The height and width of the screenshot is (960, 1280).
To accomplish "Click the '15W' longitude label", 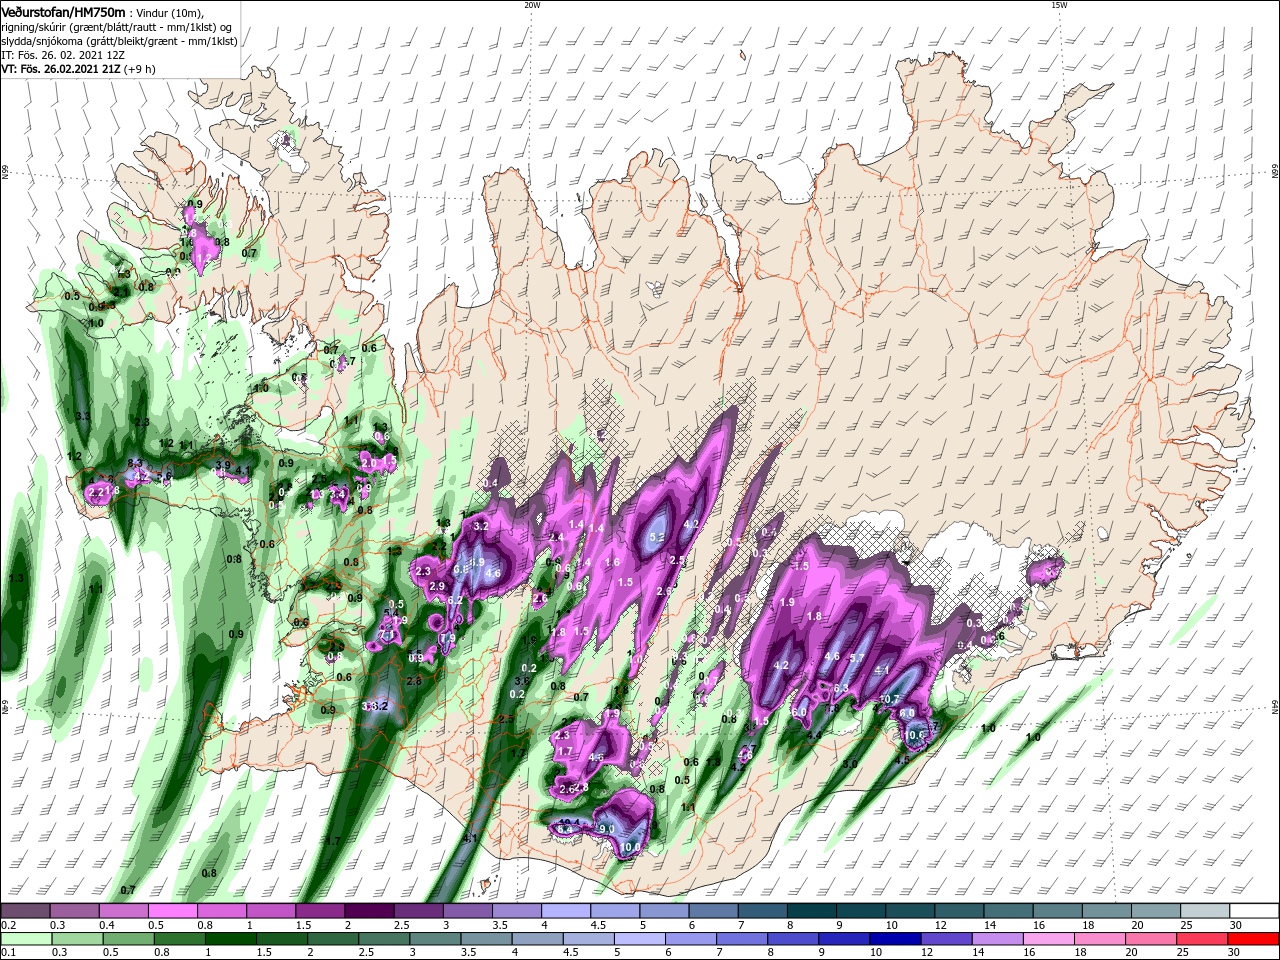I will [x=1059, y=5].
